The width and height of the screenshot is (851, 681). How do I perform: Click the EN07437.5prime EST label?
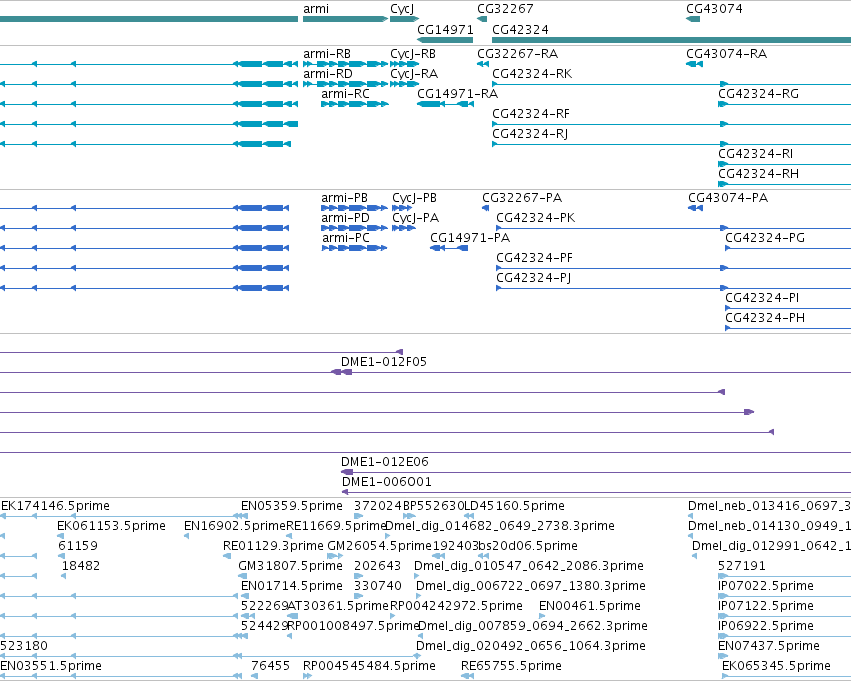pyautogui.click(x=769, y=646)
